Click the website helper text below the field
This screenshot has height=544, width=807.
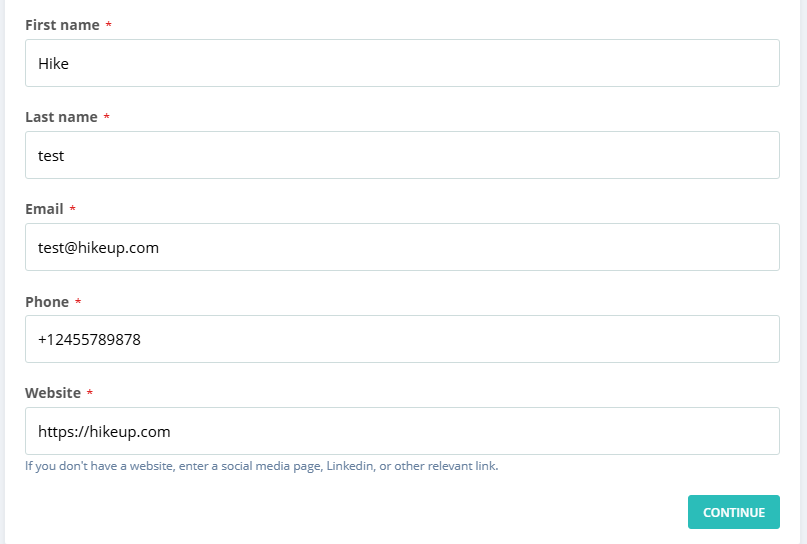pyautogui.click(x=261, y=466)
